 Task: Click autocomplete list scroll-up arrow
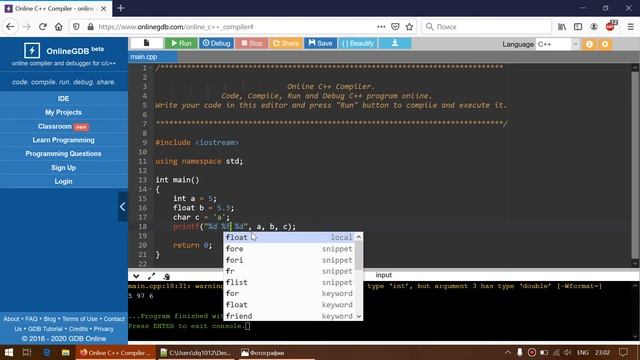click(359, 237)
